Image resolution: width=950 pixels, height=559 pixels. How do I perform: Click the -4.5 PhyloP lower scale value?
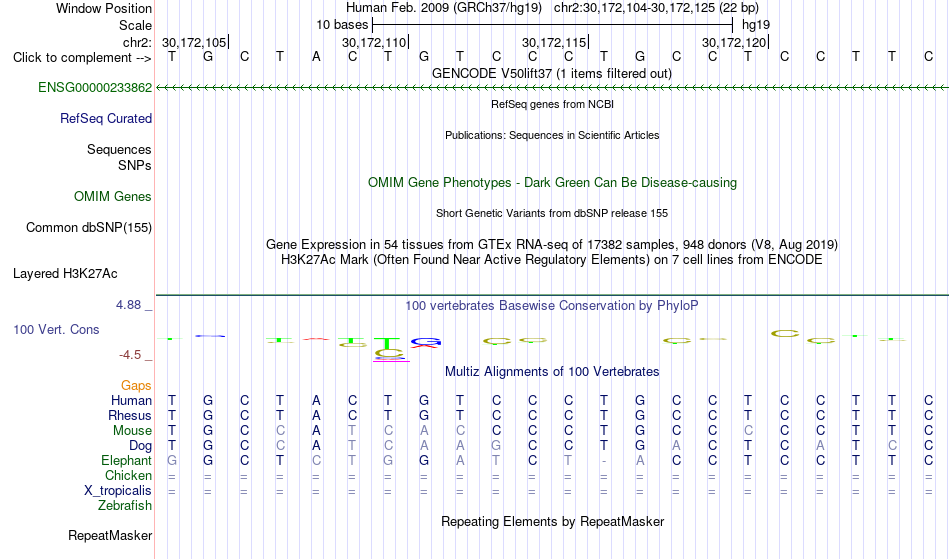pyautogui.click(x=130, y=355)
